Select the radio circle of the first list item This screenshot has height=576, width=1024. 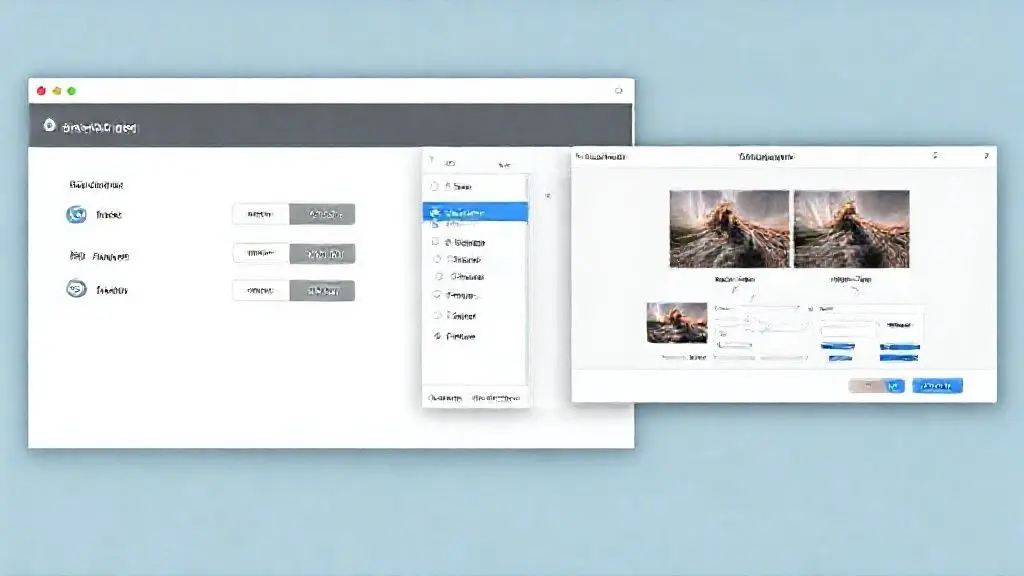(434, 186)
